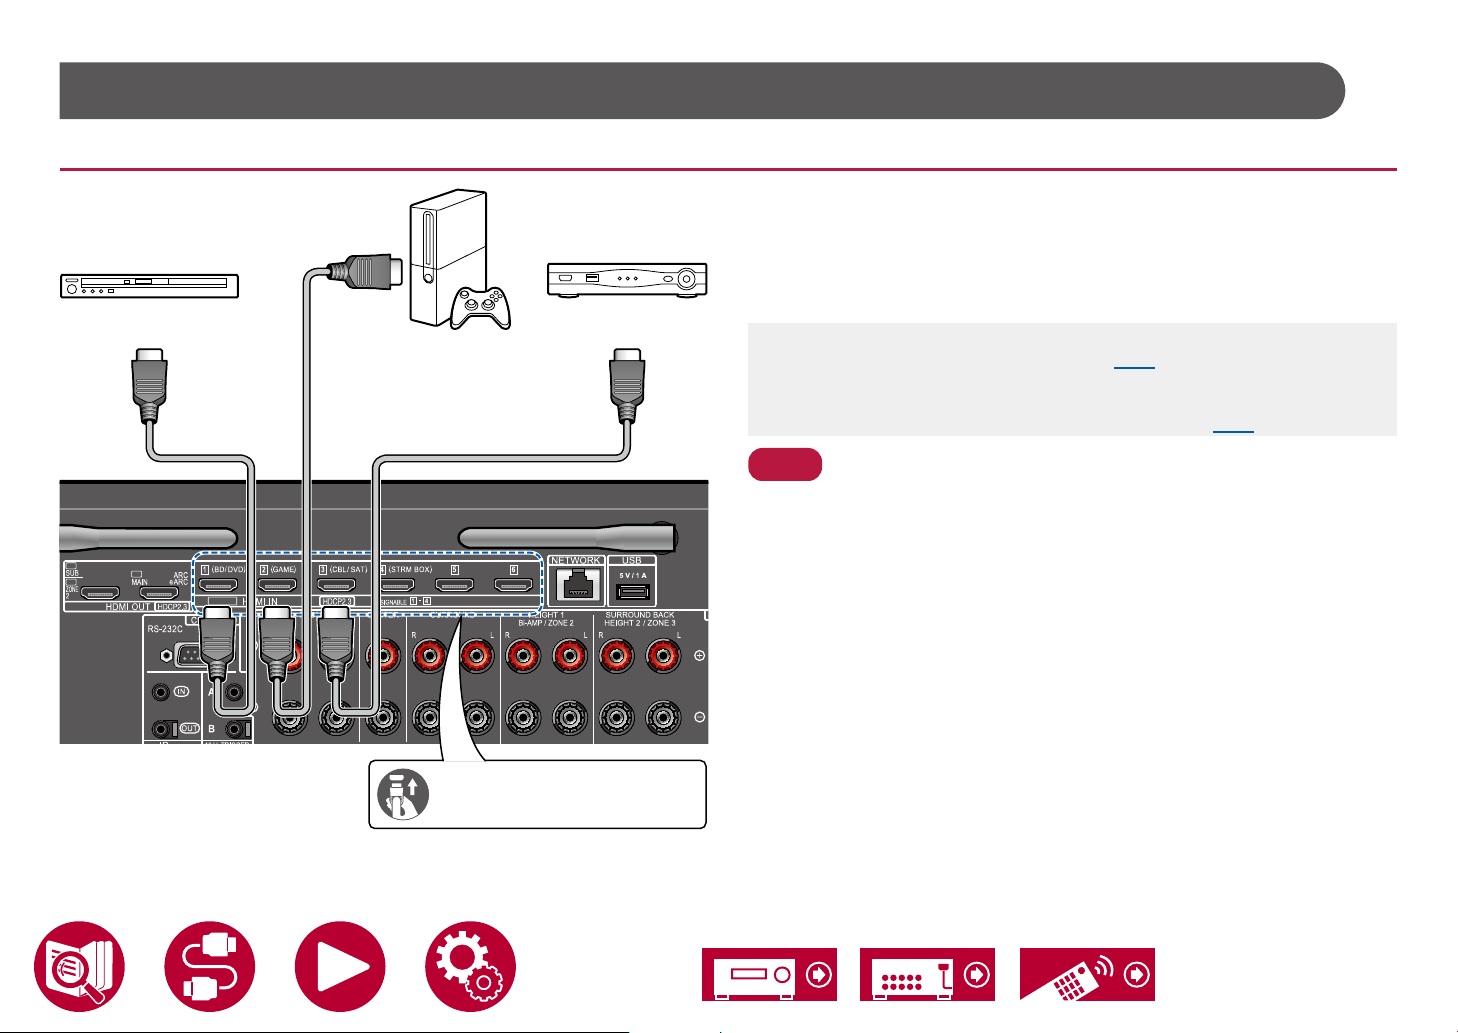Click the Blu-ray disc player illustration

tap(150, 286)
